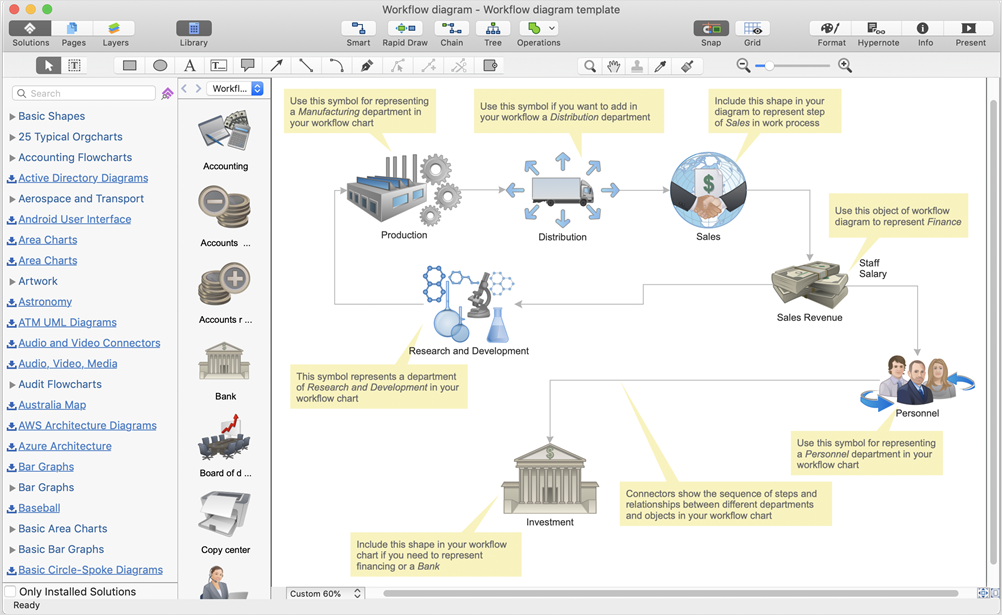Select the text selection tool
1002x615 pixels.
pos(74,65)
